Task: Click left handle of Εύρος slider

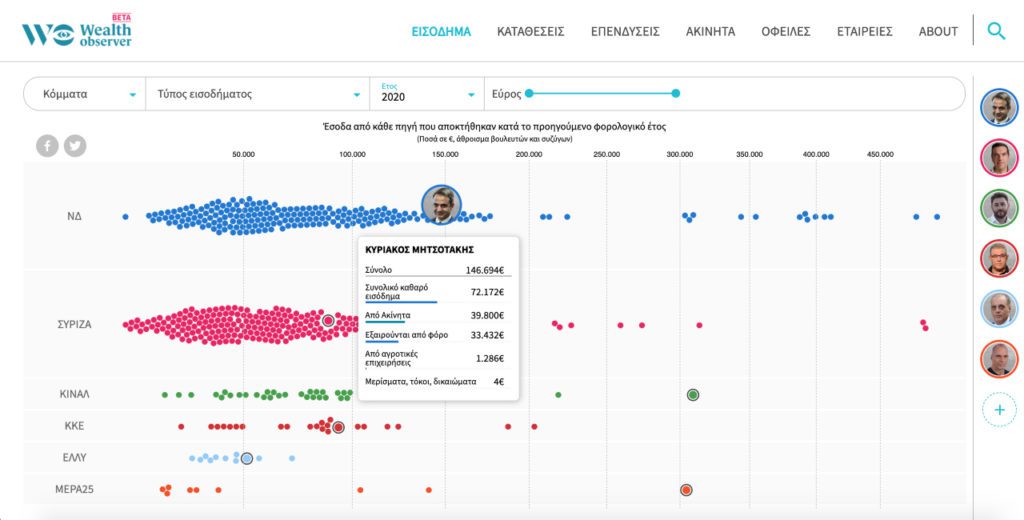Action: (529, 93)
